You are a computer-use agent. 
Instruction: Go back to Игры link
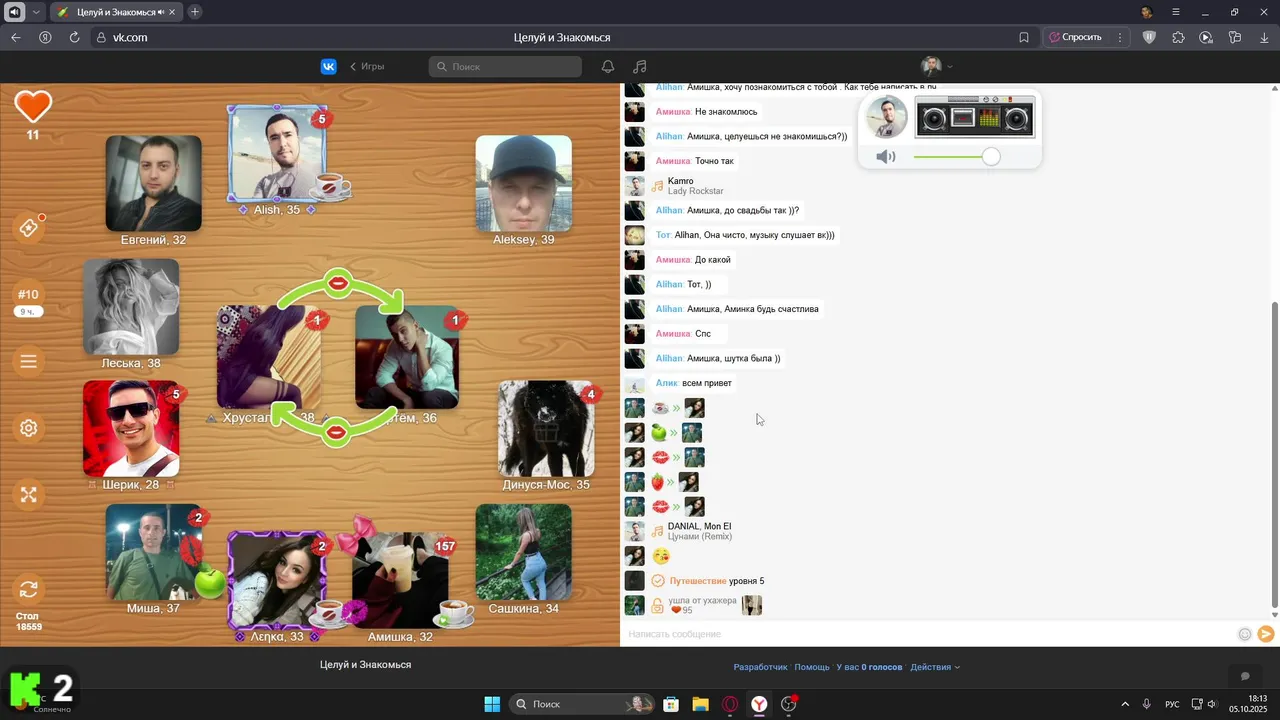tap(367, 66)
